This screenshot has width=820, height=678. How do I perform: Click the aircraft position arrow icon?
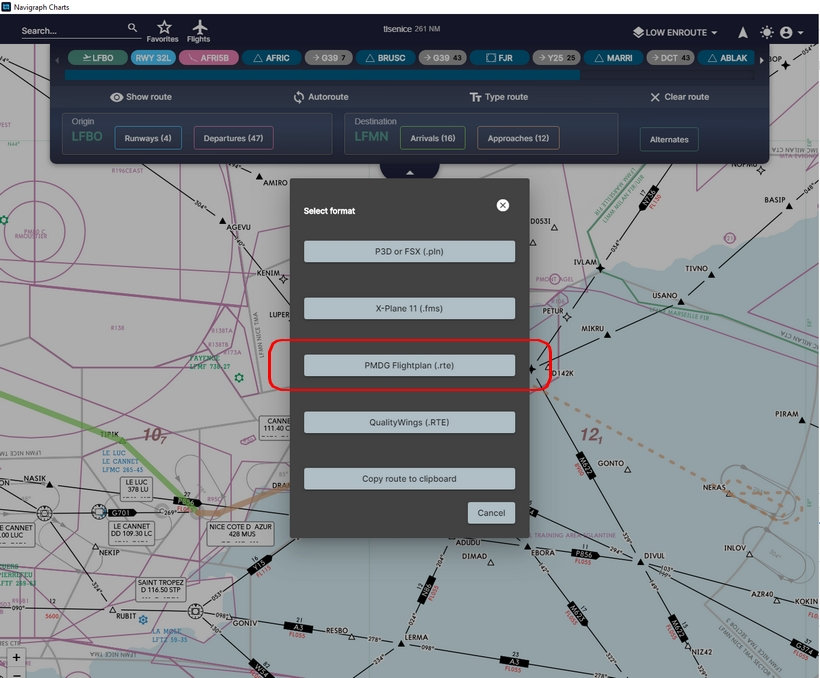[743, 32]
